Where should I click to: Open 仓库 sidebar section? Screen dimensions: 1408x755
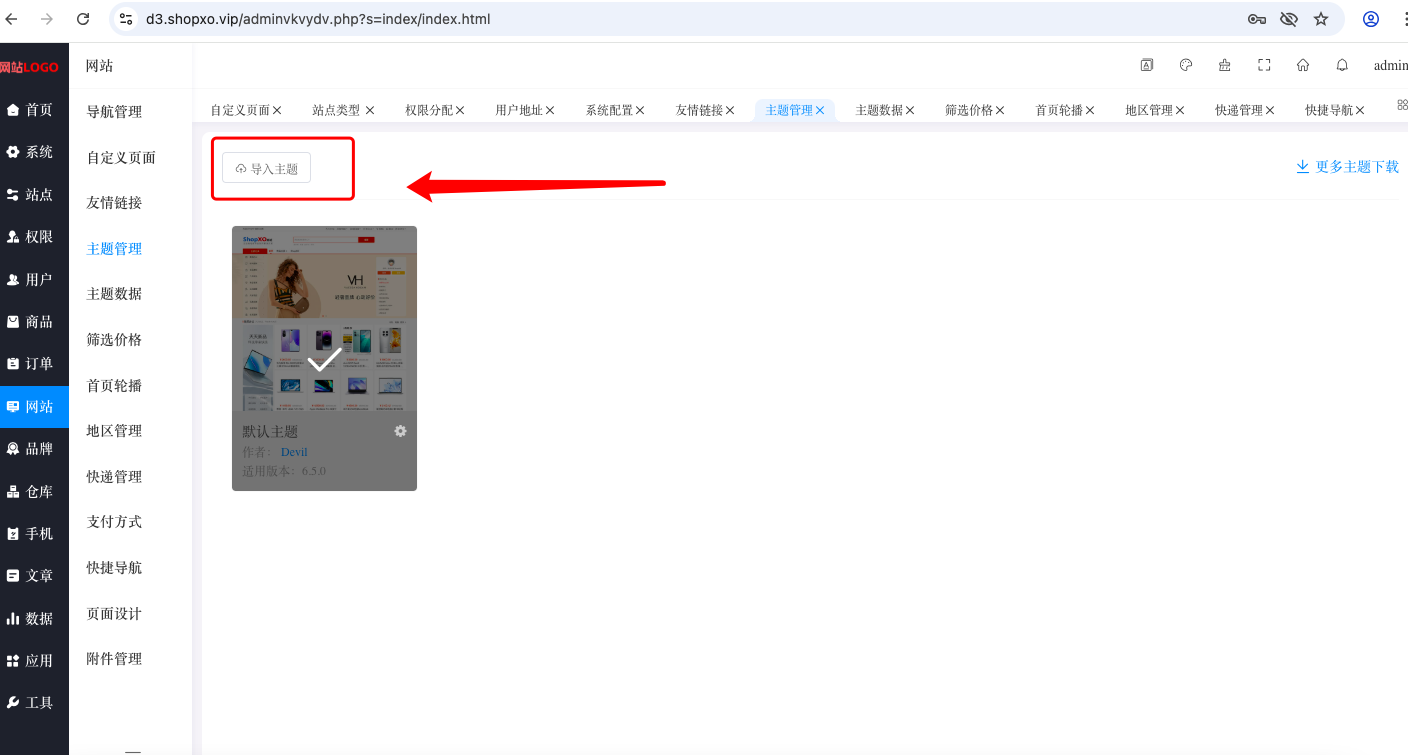pos(34,492)
